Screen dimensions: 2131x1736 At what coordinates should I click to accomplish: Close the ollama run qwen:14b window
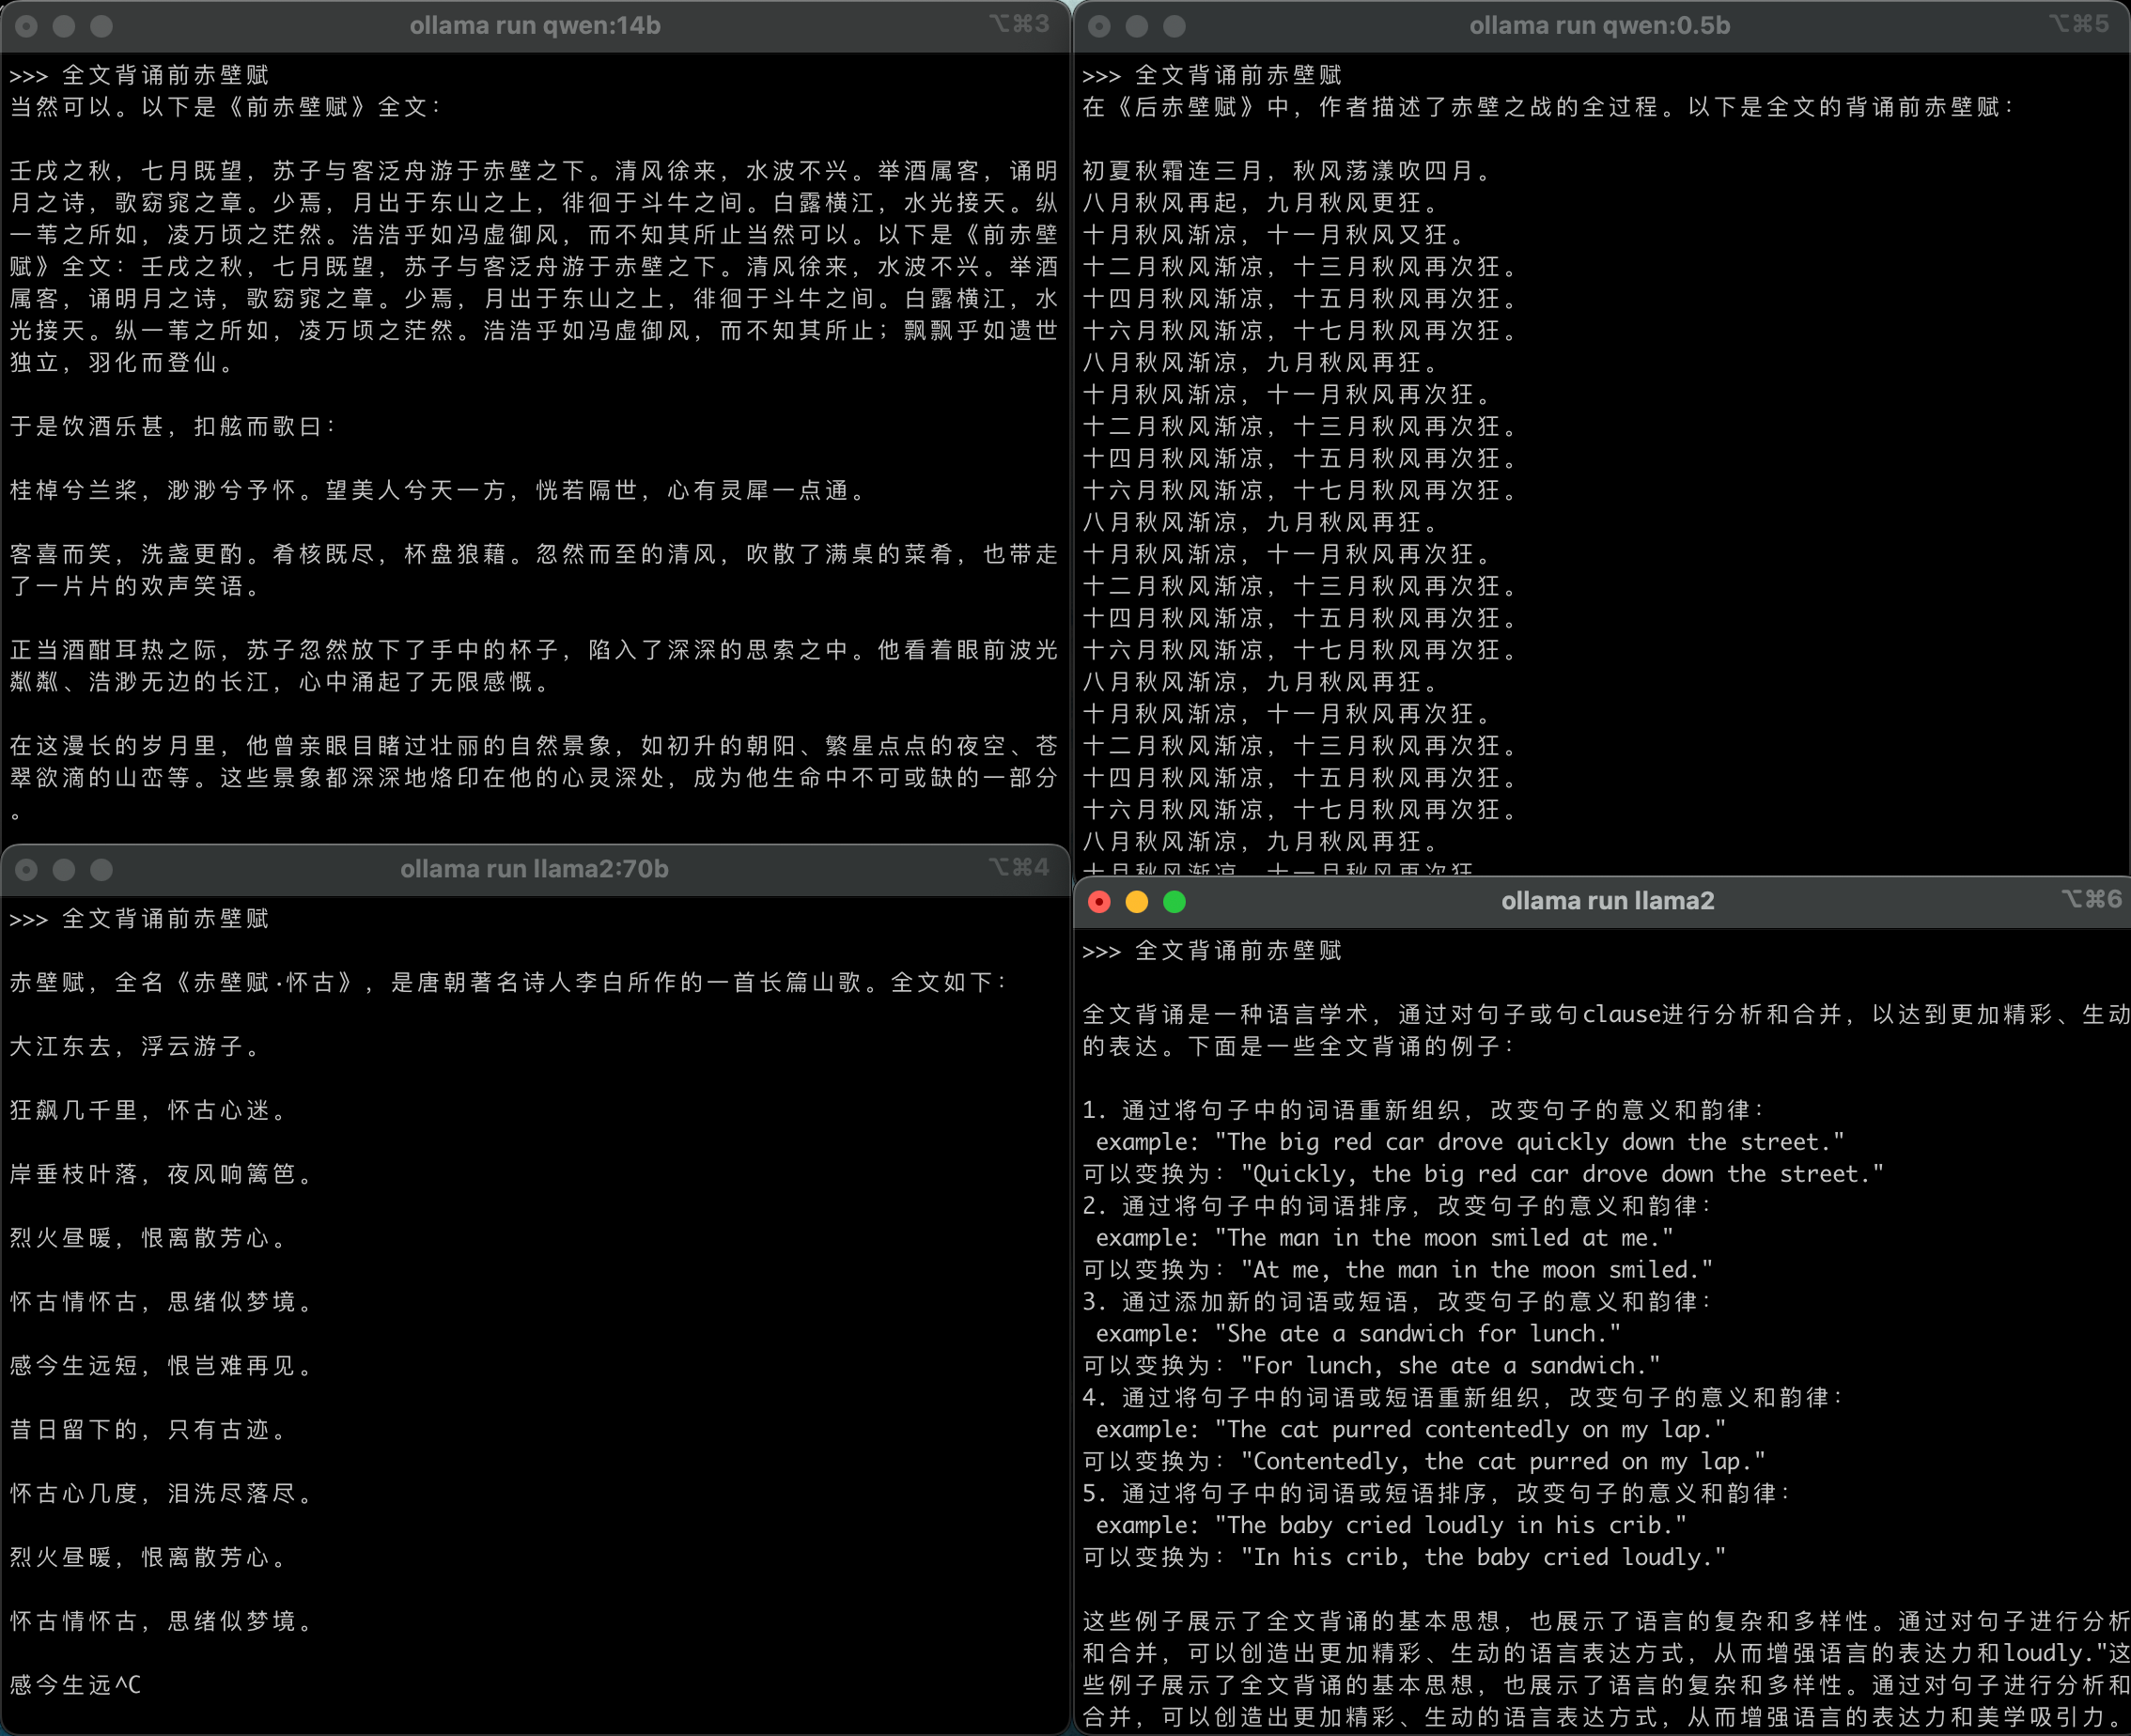(27, 26)
